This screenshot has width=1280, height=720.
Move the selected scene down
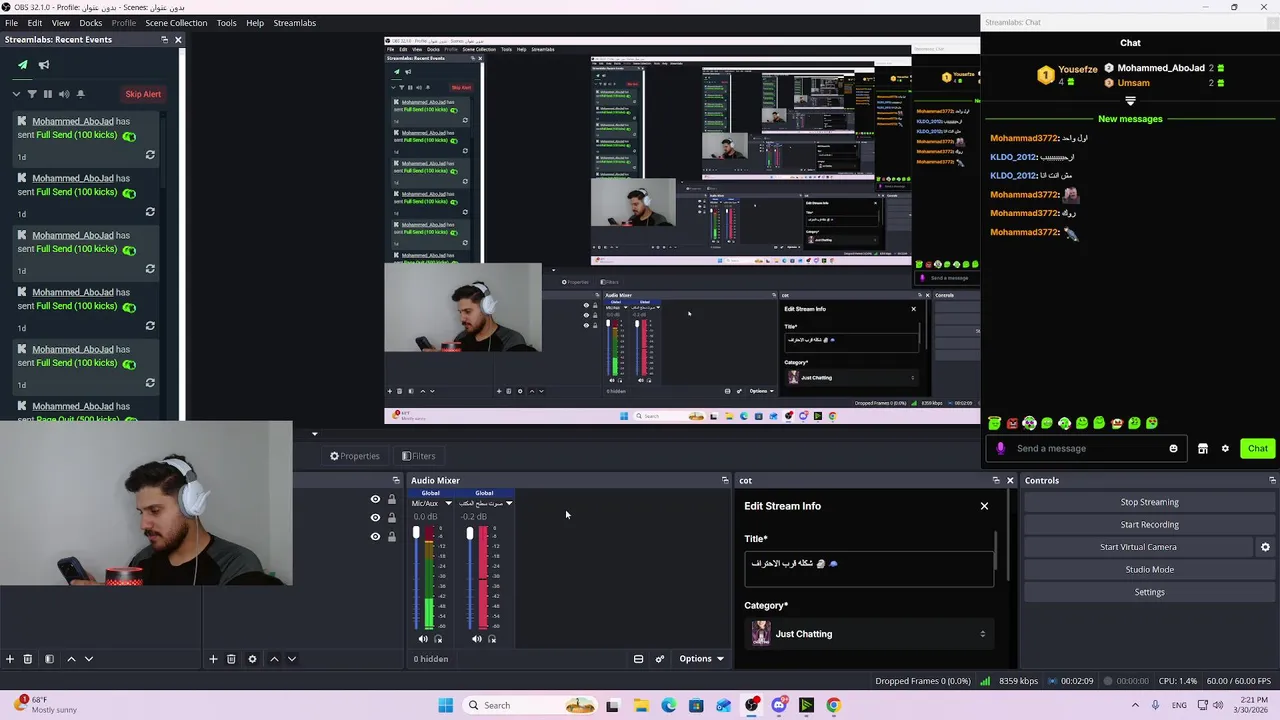coord(89,659)
